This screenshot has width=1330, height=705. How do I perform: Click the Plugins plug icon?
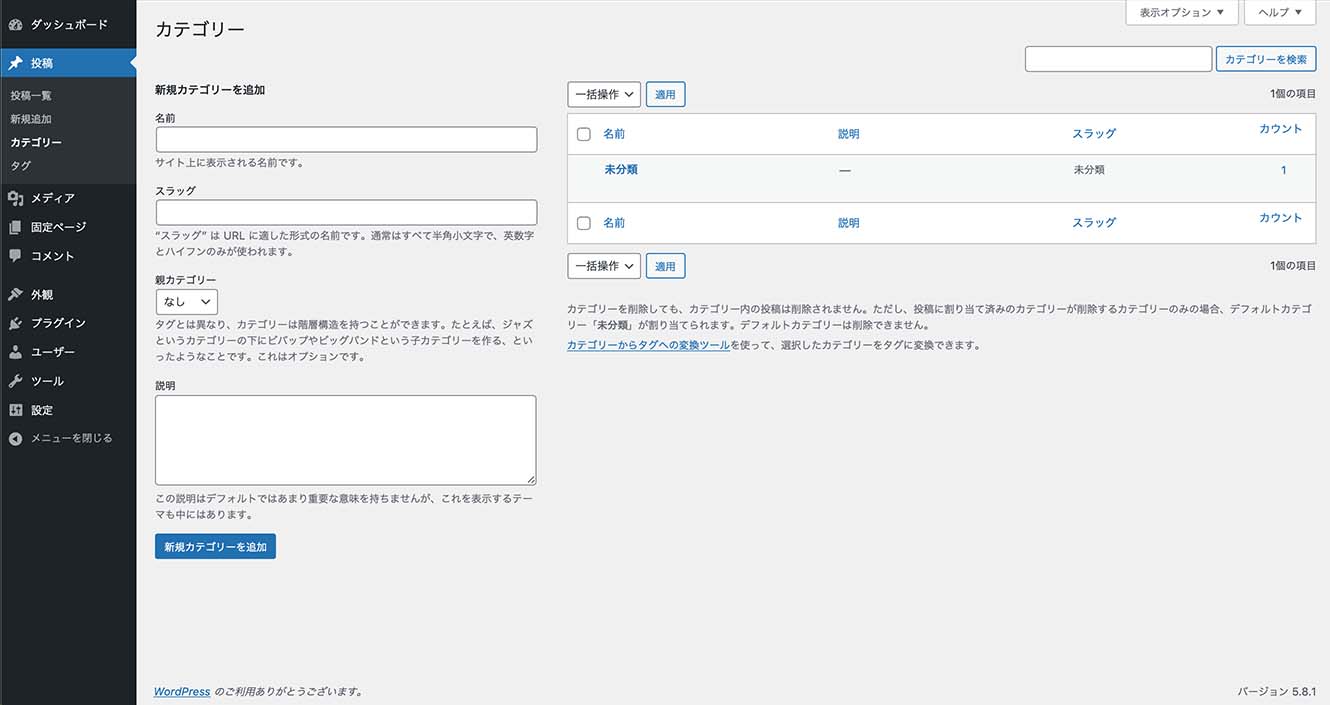point(15,323)
